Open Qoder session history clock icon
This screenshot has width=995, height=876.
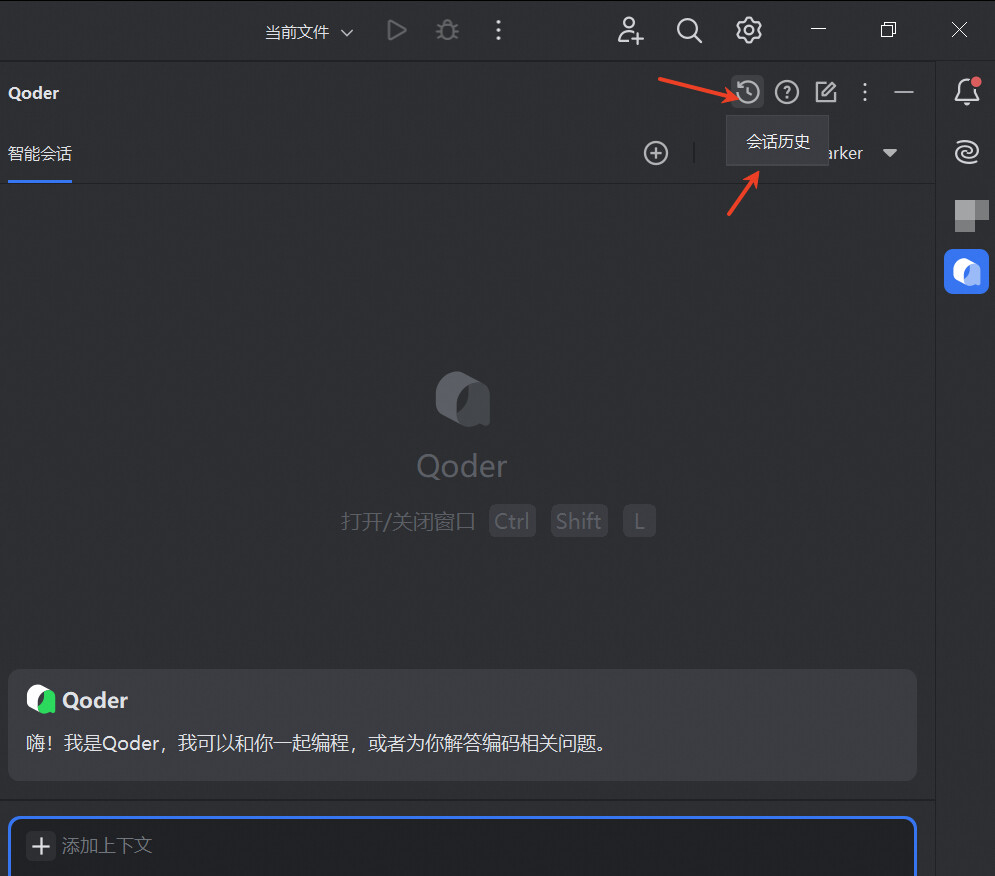point(748,92)
